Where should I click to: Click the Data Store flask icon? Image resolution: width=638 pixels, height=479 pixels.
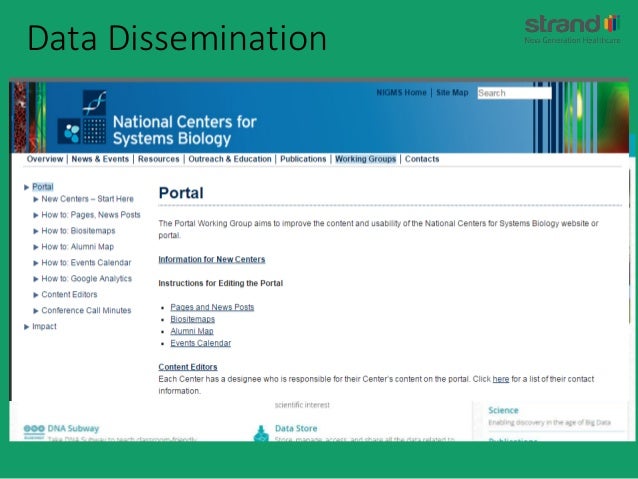[261, 433]
